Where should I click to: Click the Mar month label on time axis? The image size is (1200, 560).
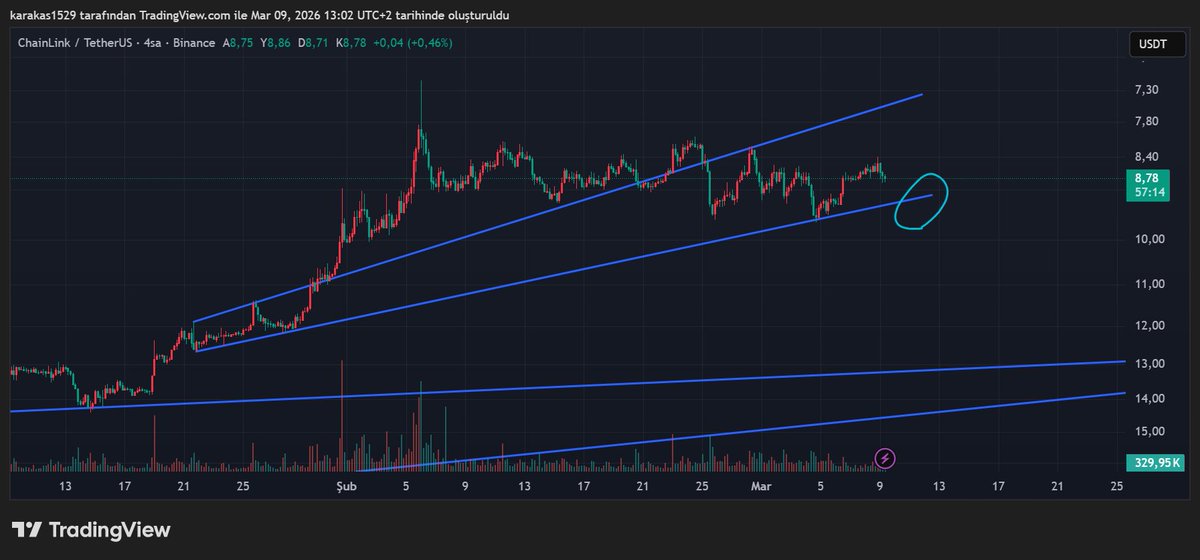point(760,486)
